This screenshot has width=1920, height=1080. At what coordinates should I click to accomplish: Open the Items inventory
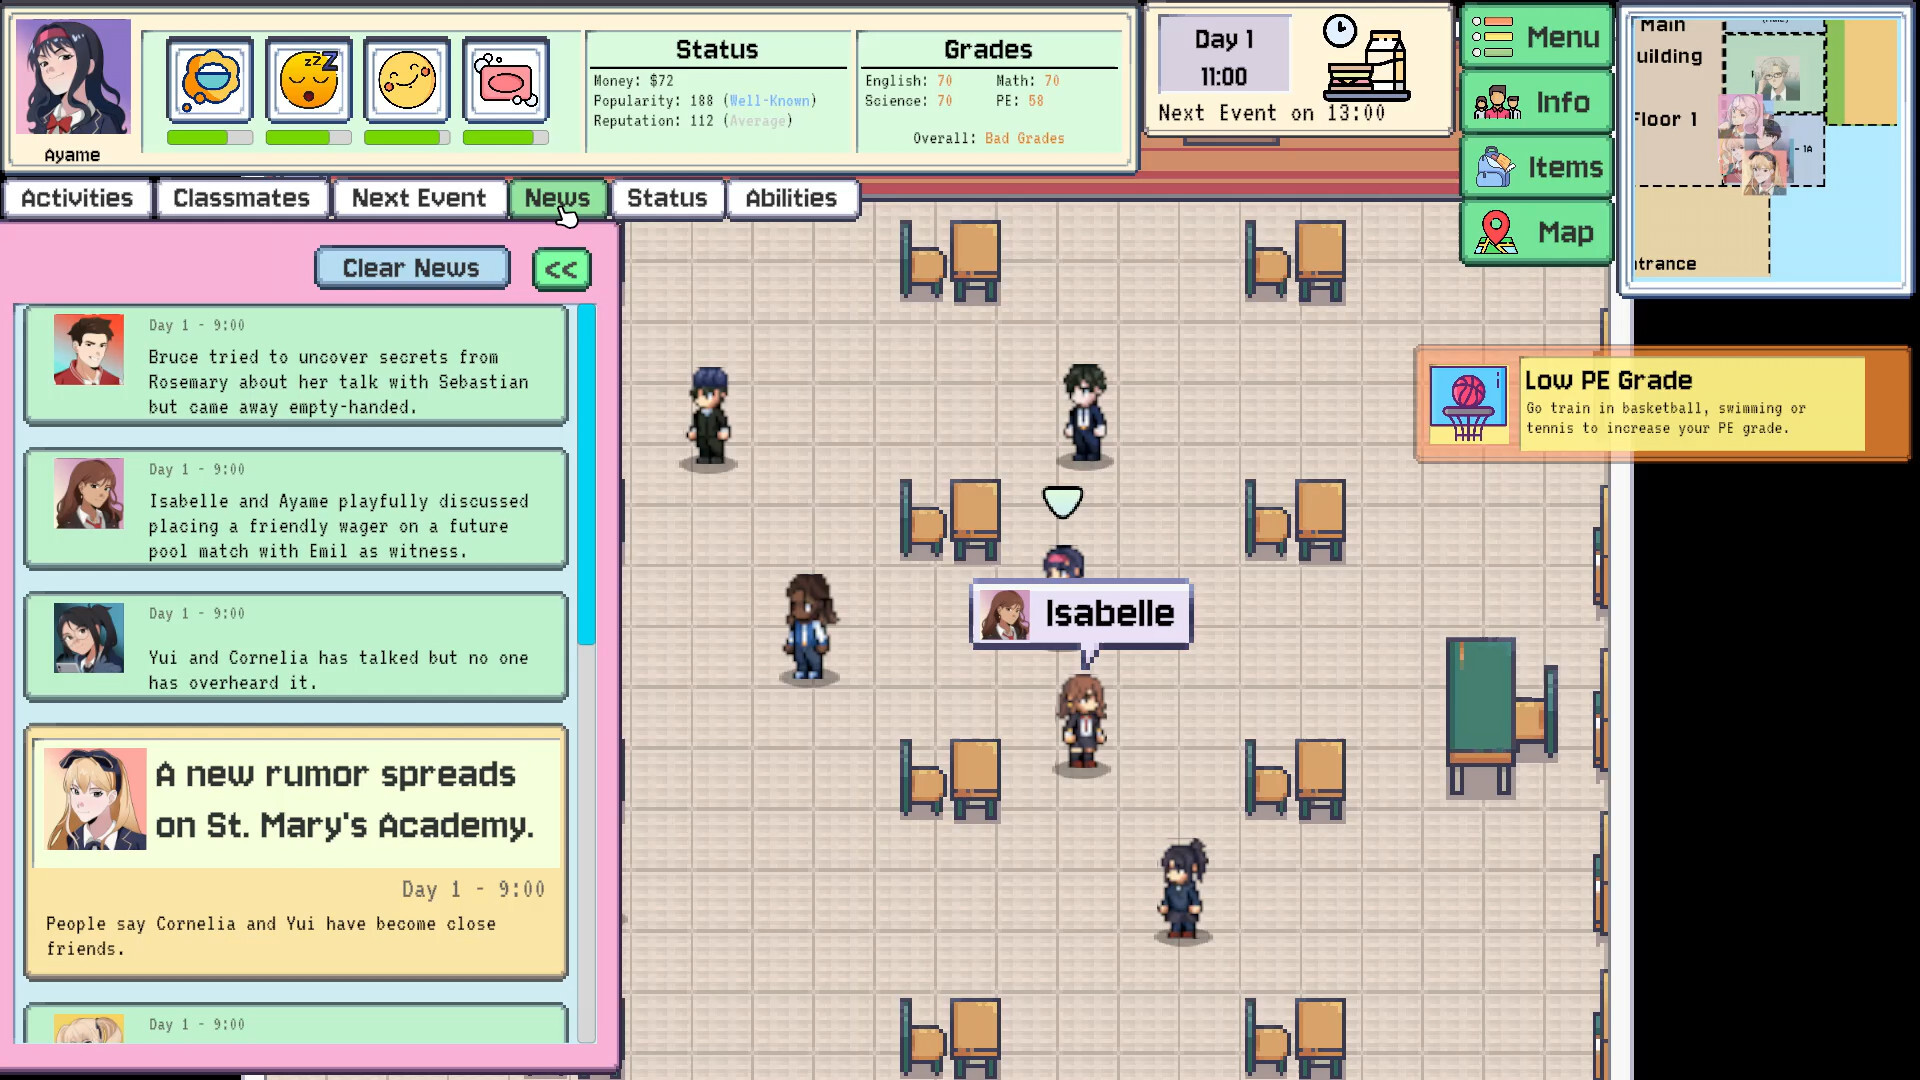pos(1537,167)
